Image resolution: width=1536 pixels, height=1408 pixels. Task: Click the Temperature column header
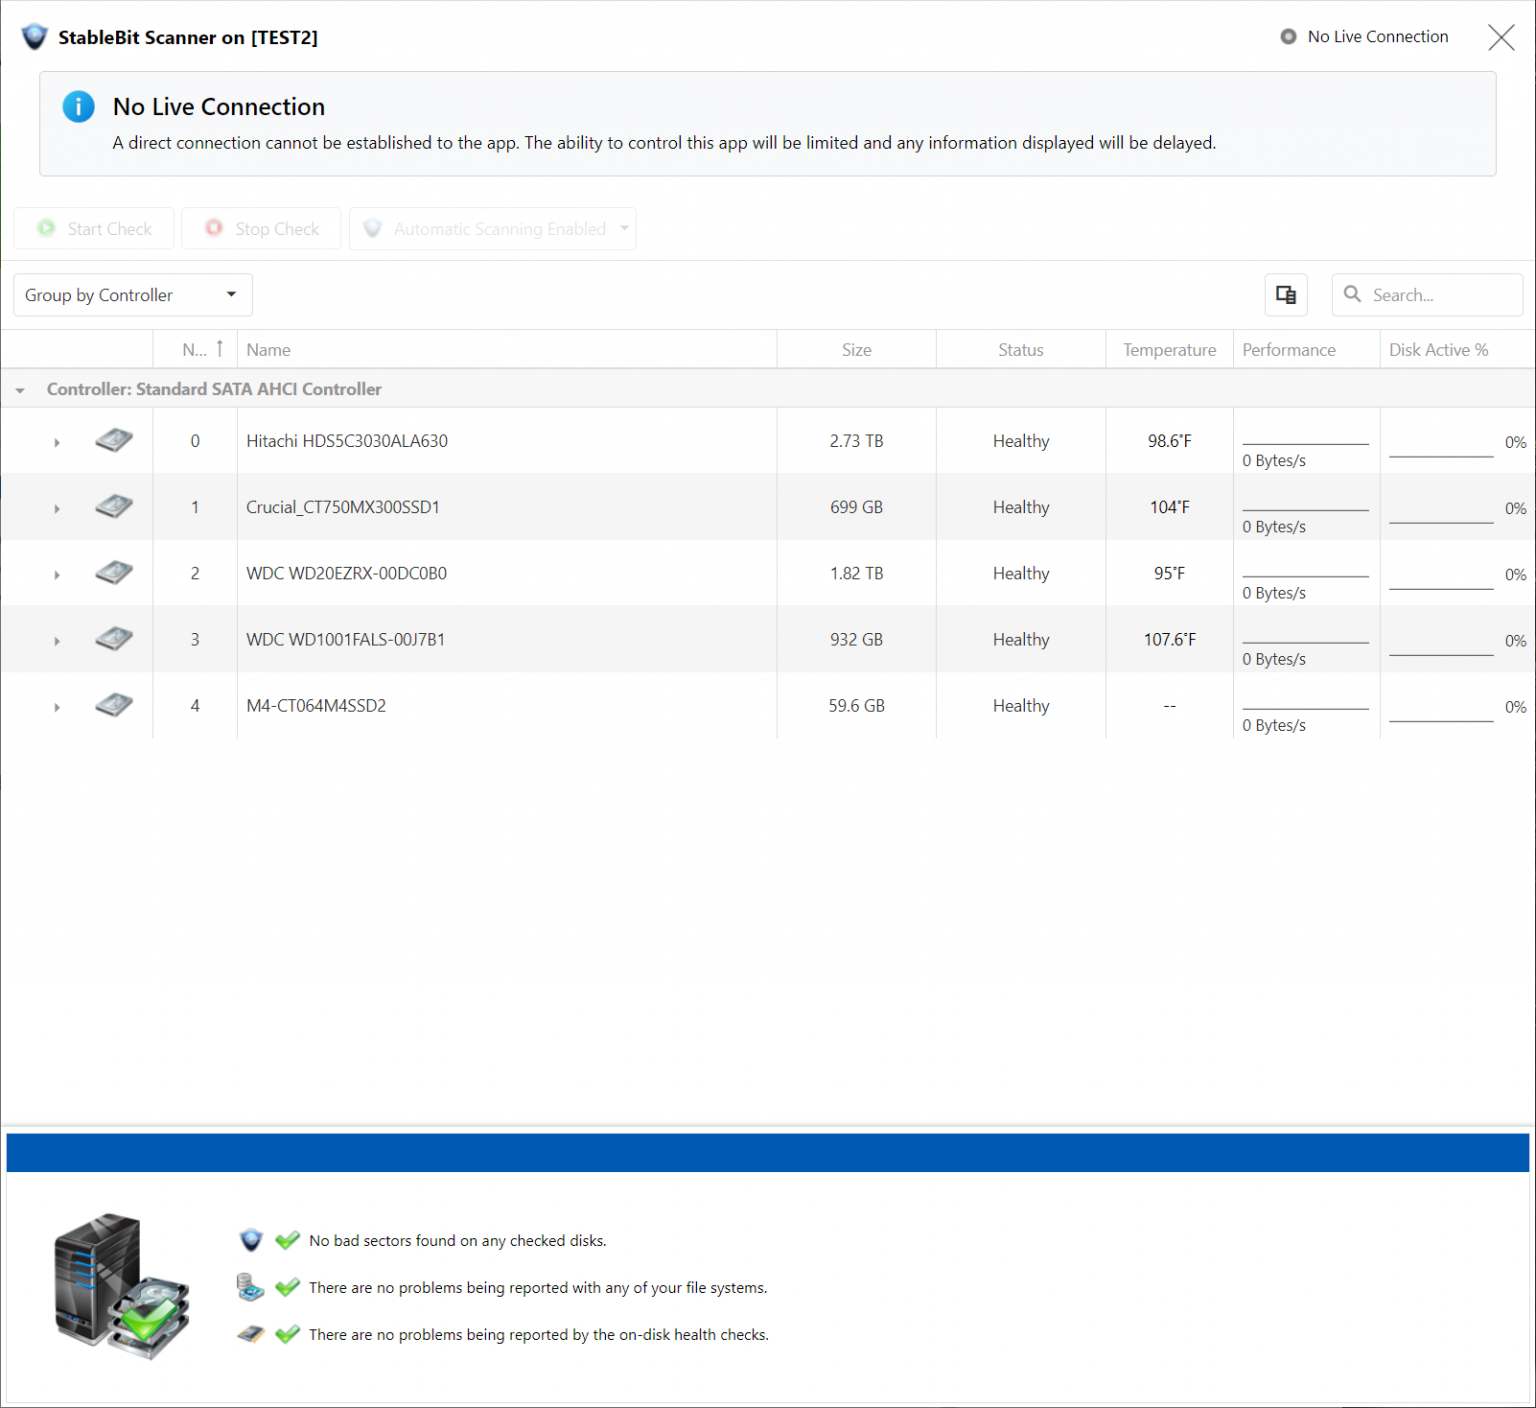click(1169, 349)
